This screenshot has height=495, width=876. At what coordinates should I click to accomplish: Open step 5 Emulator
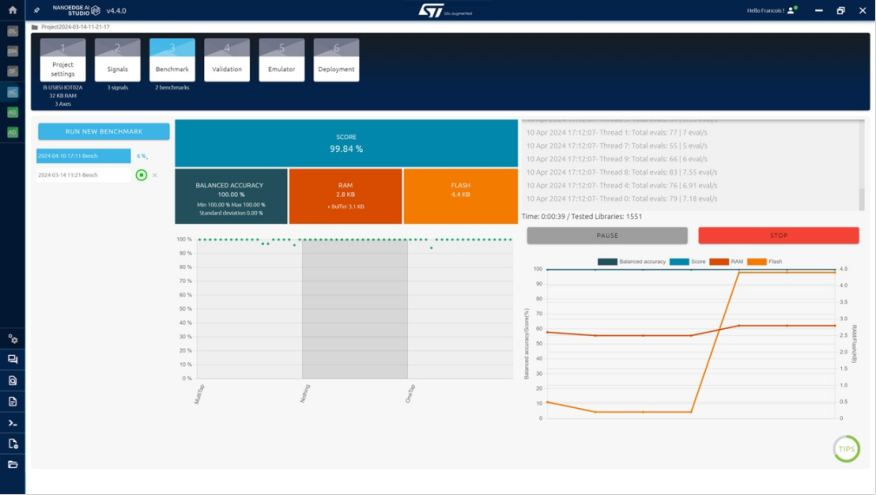click(x=282, y=60)
